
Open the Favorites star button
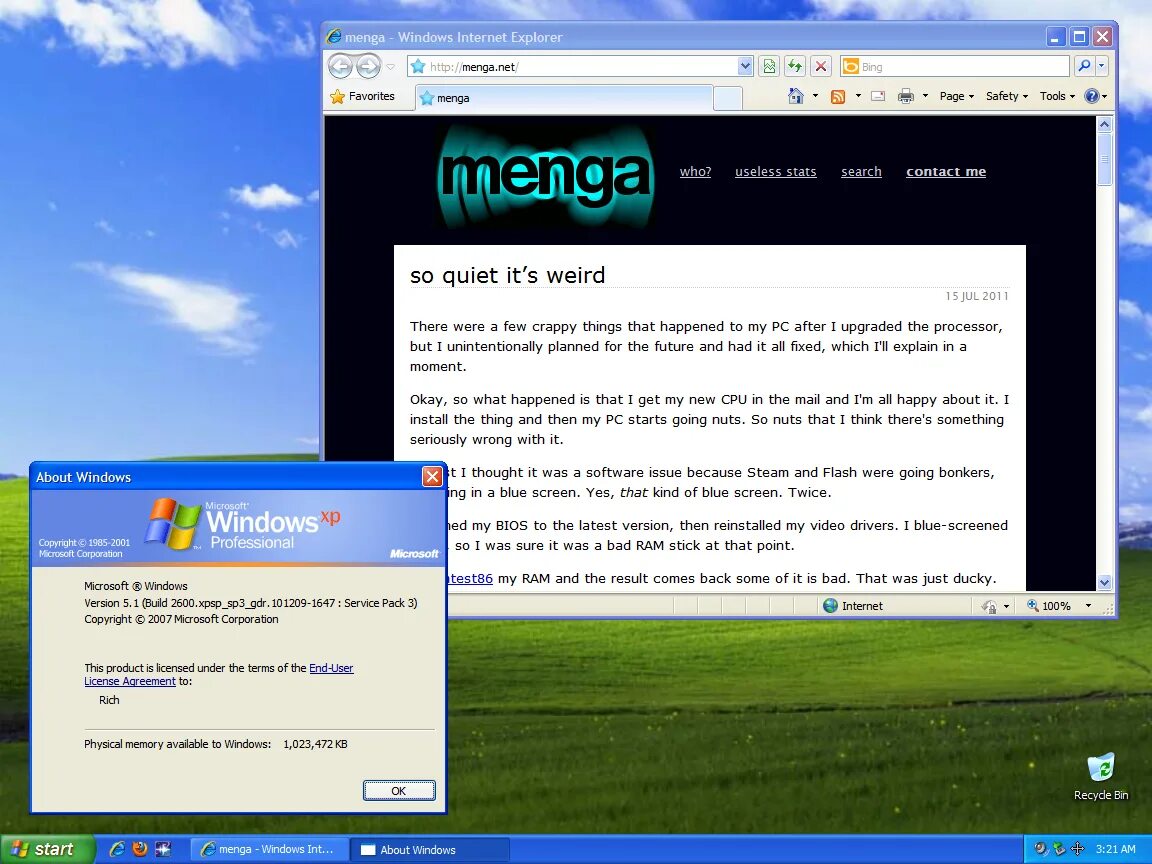click(363, 96)
